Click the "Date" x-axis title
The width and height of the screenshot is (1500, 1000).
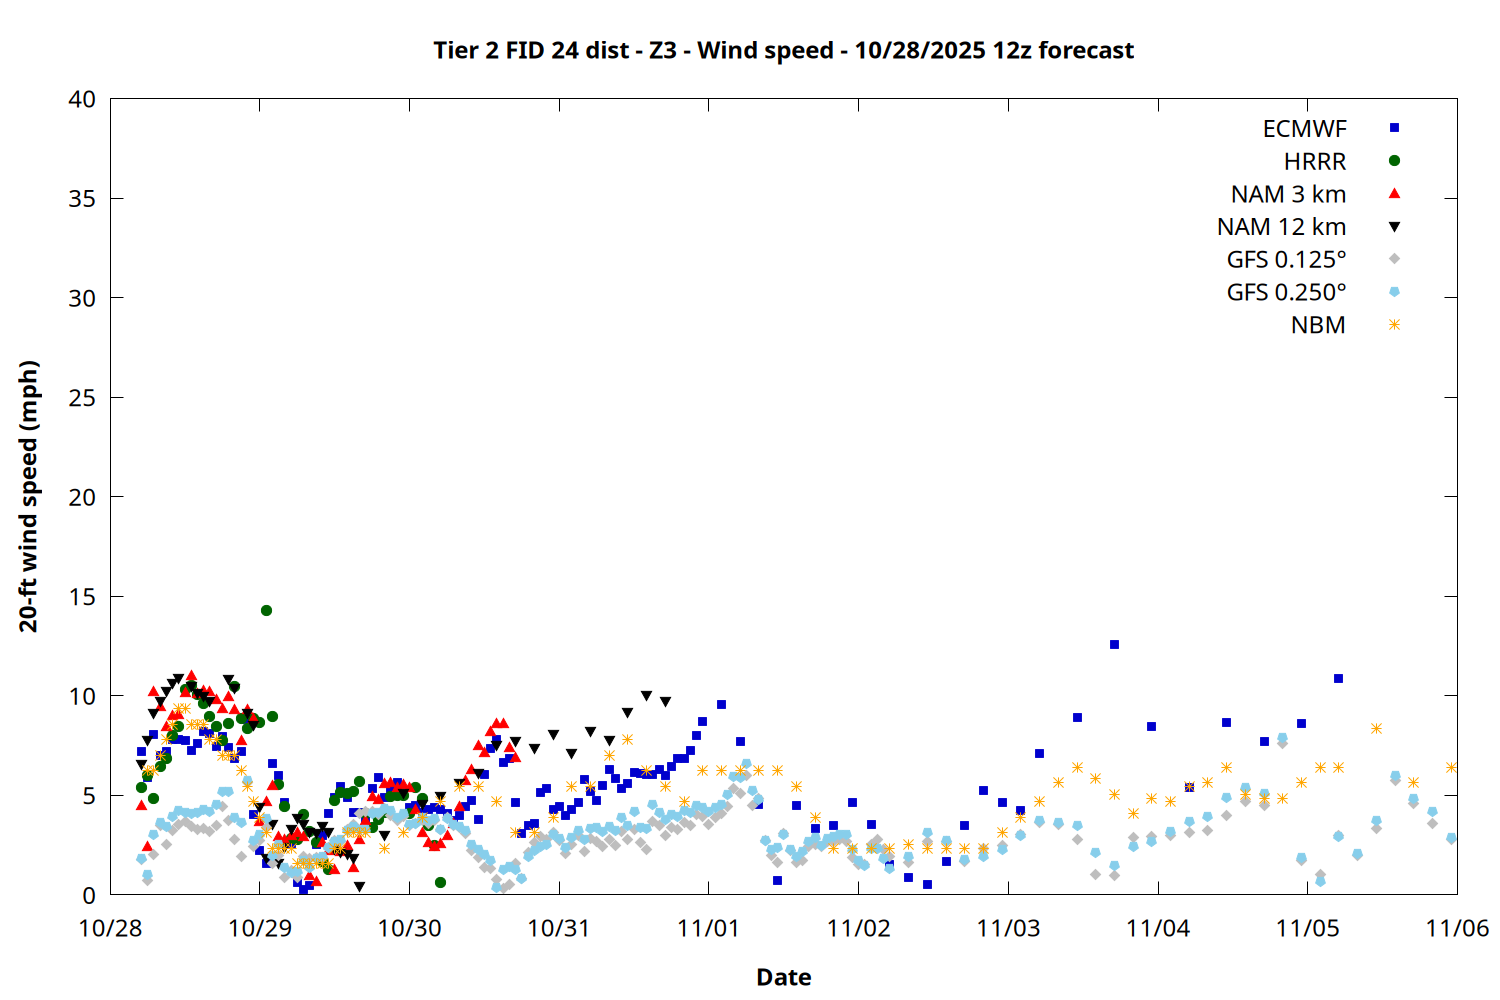783,977
